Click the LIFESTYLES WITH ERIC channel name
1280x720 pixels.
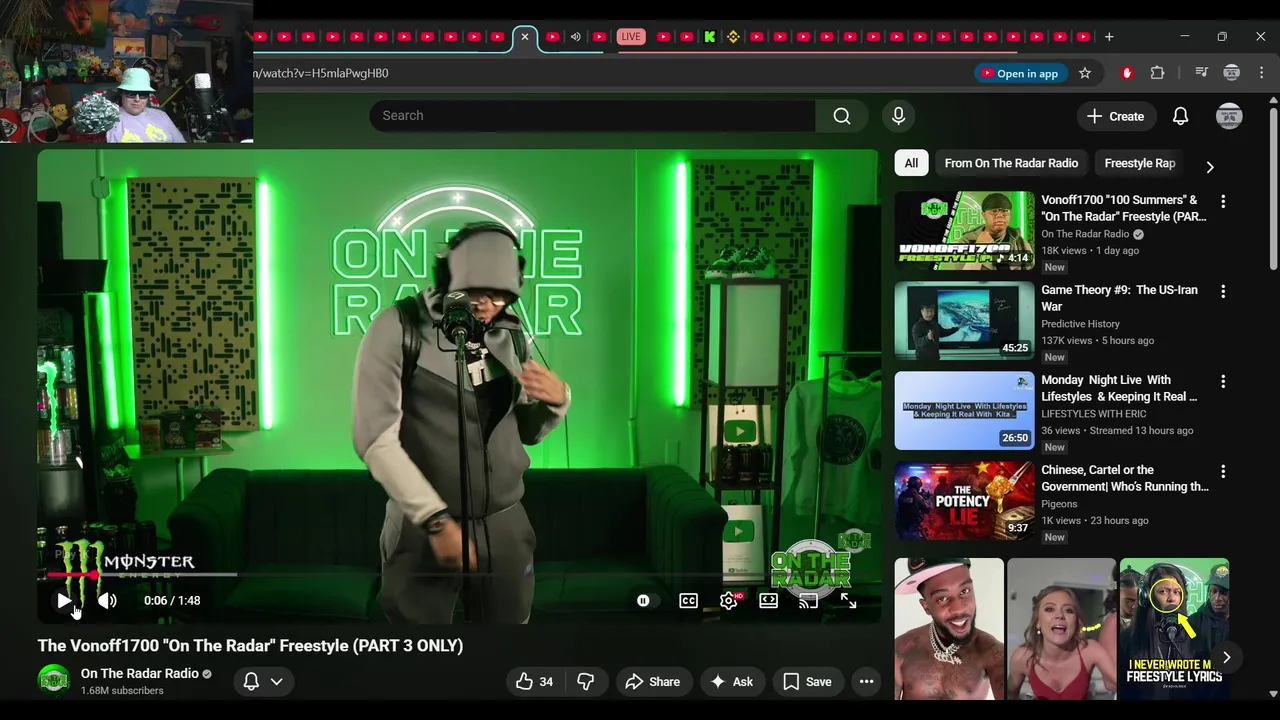click(x=1099, y=414)
